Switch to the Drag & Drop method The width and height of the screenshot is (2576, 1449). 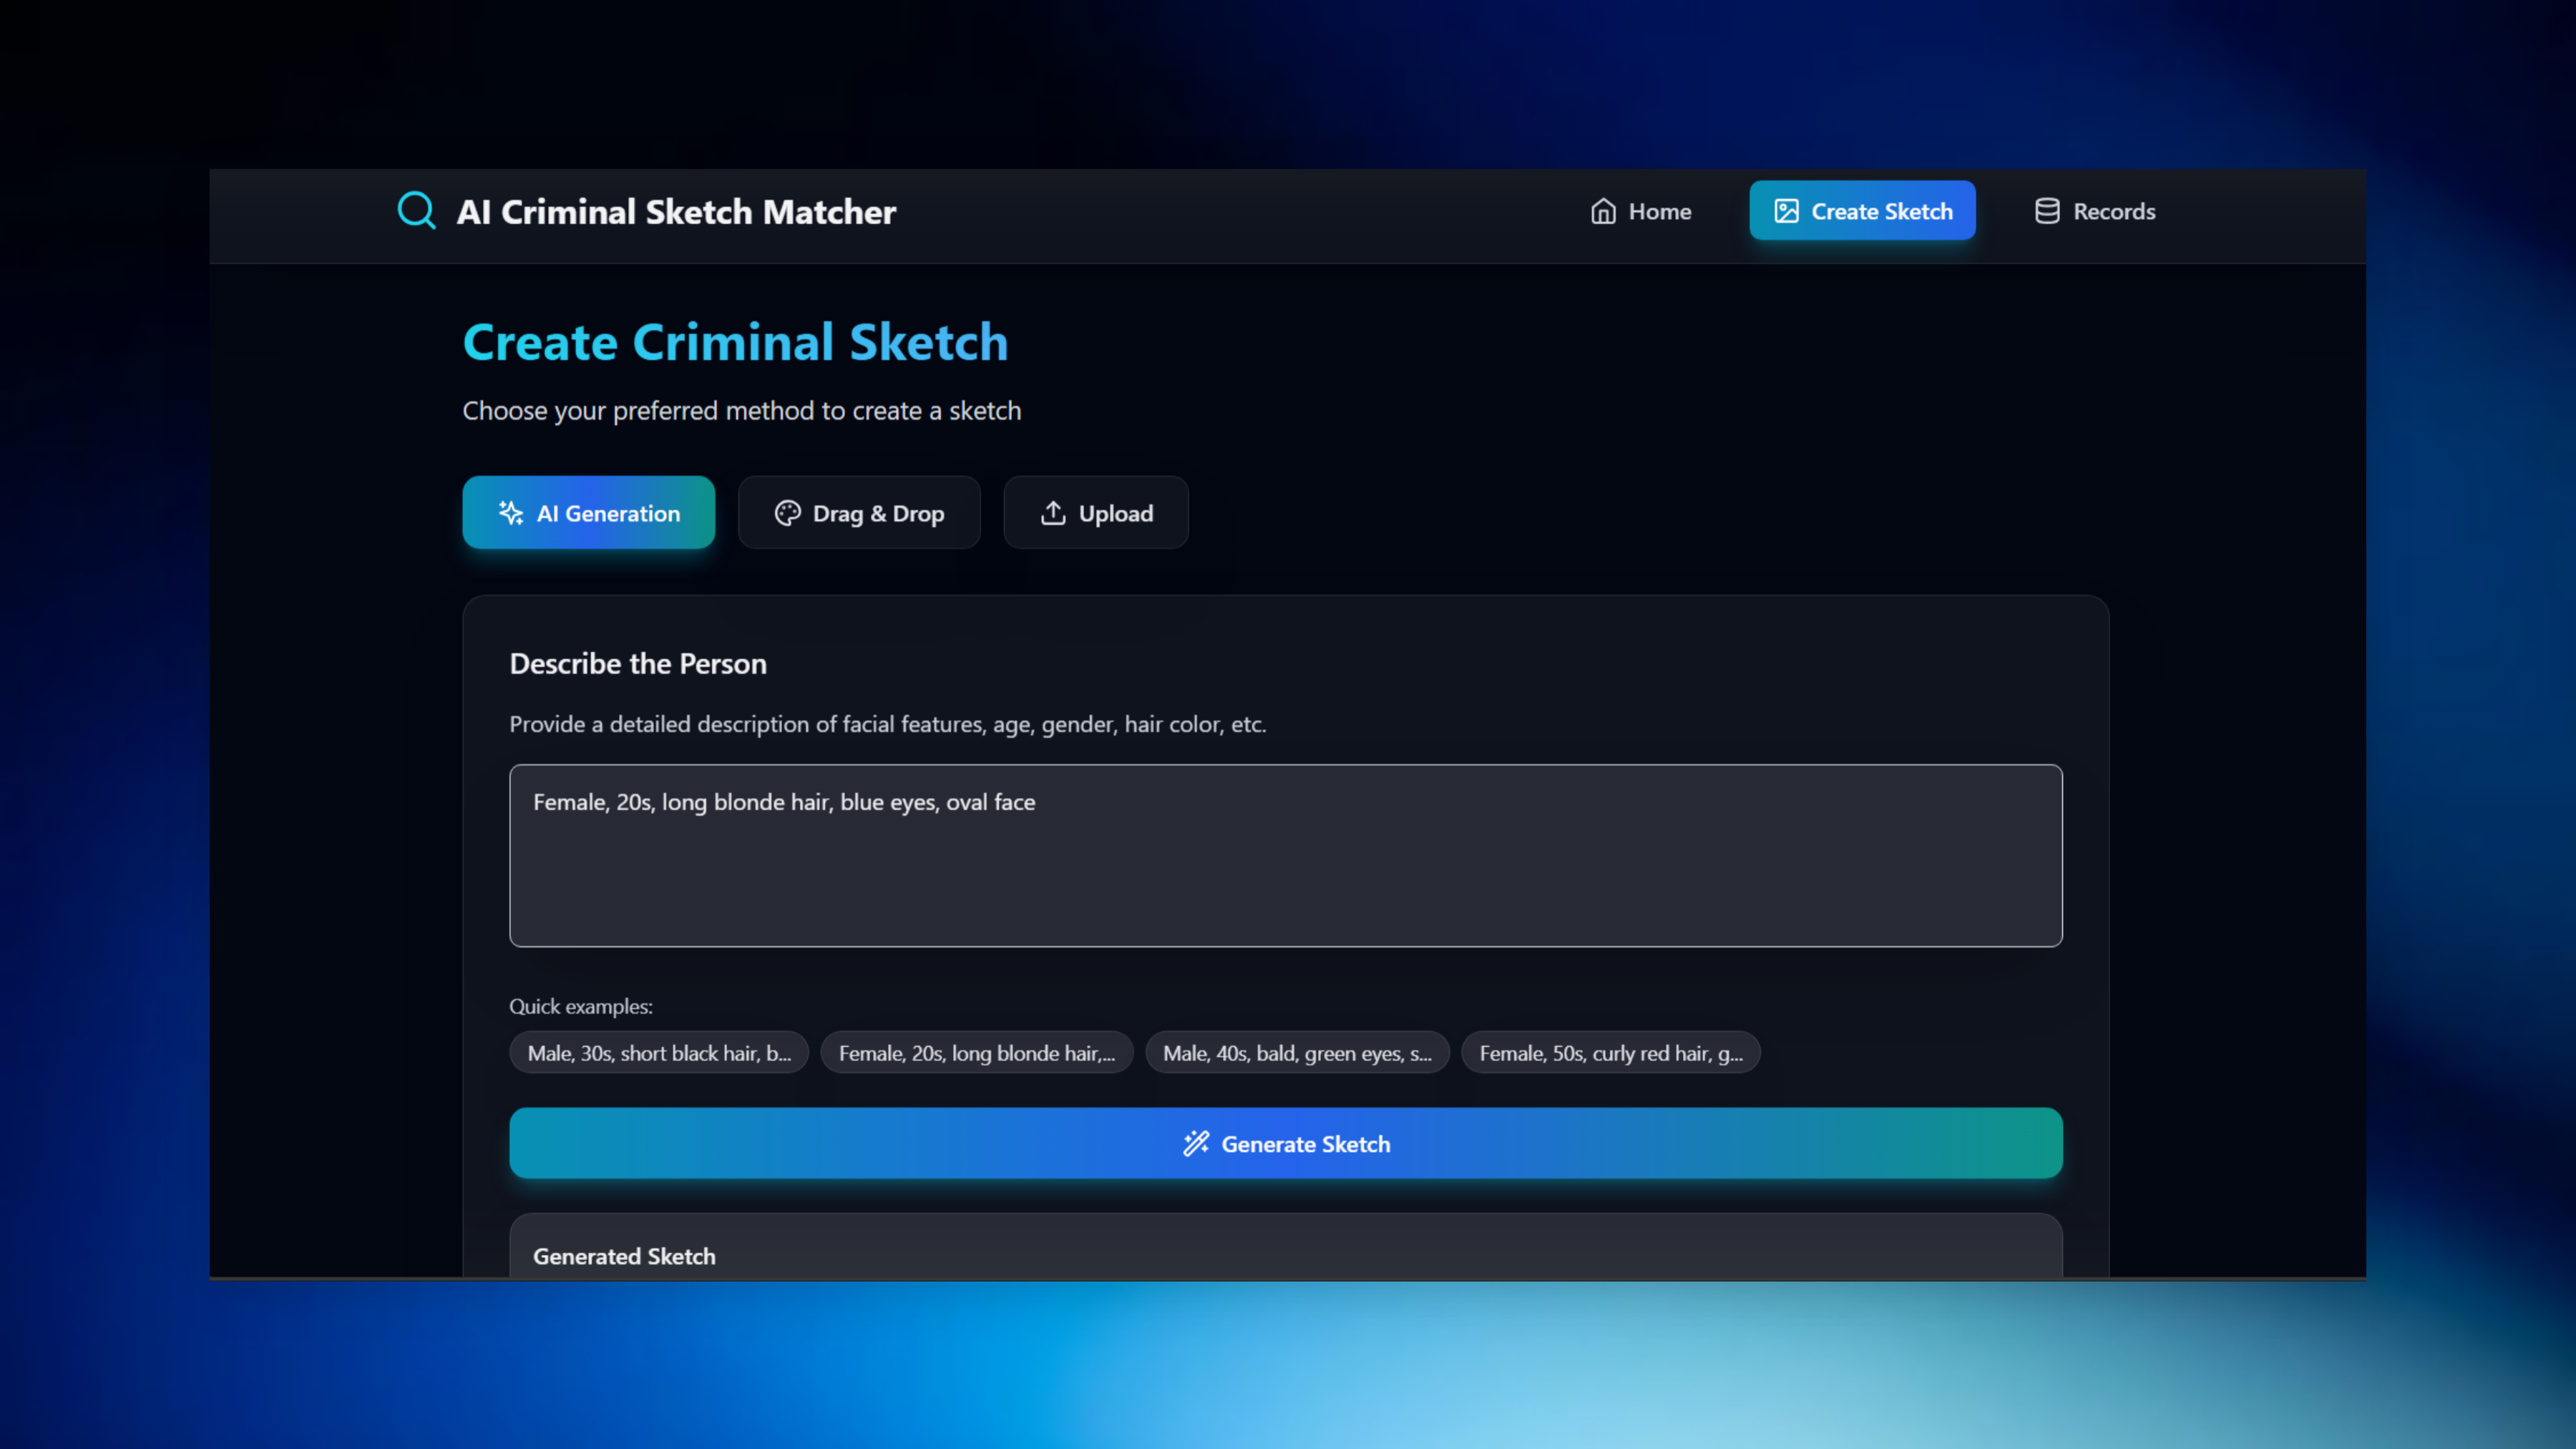(859, 513)
